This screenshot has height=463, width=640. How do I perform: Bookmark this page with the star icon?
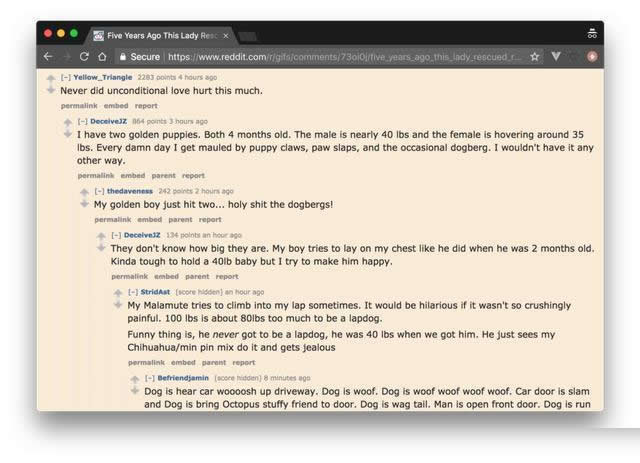coord(535,57)
